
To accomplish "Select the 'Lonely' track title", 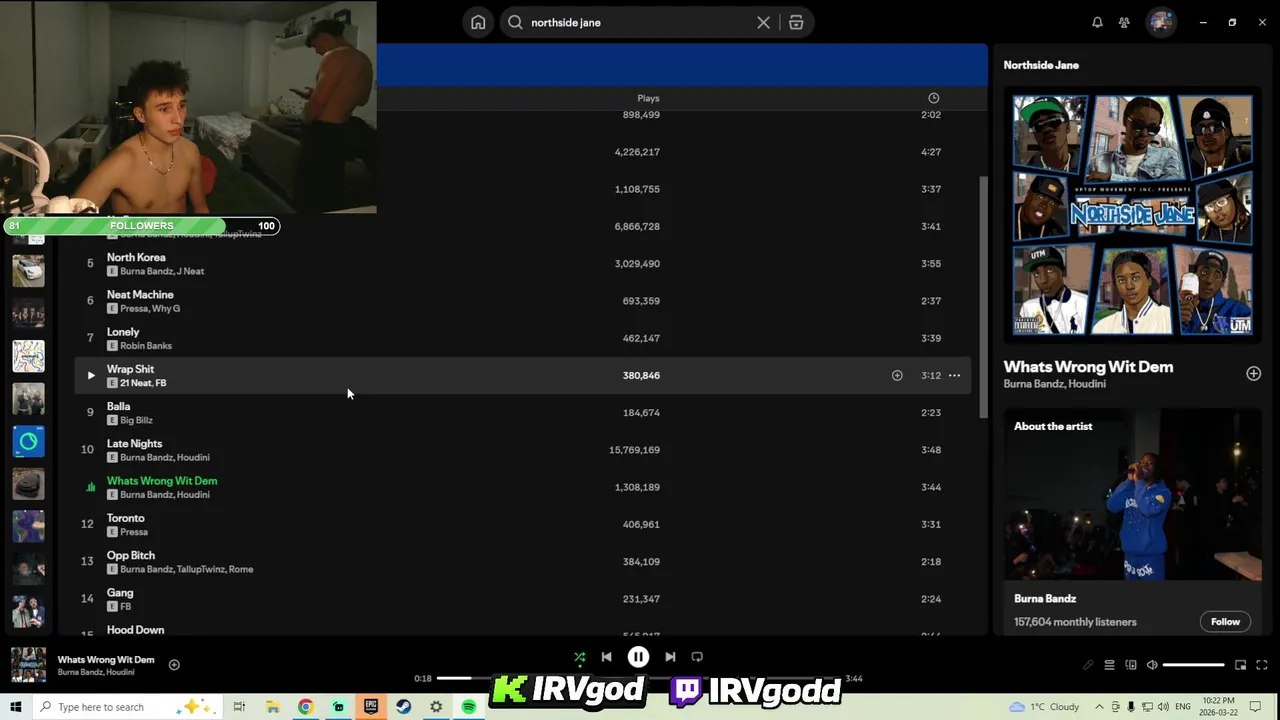I will tap(123, 332).
